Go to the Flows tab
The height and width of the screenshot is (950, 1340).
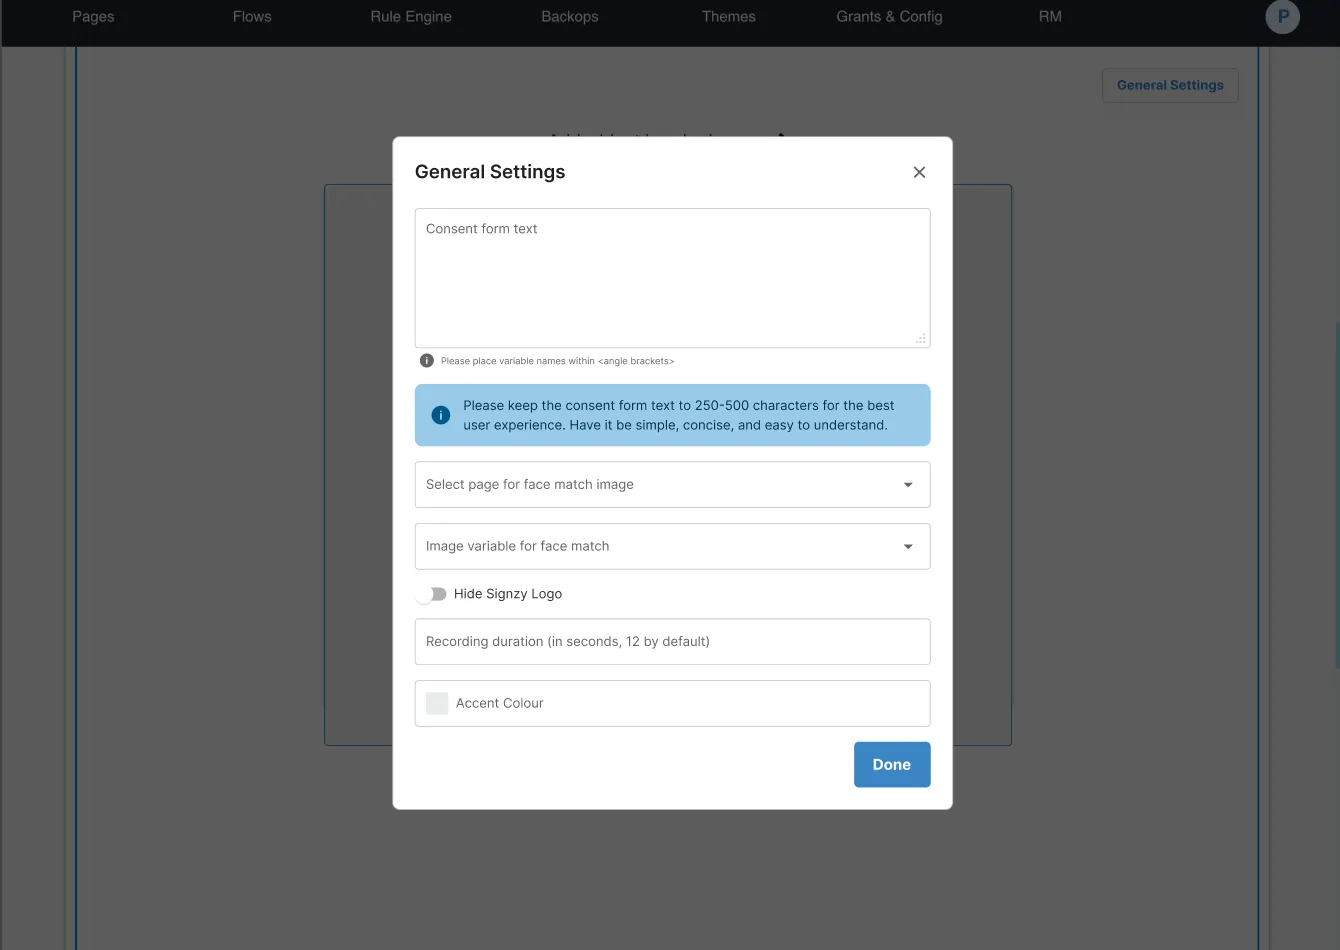pyautogui.click(x=252, y=17)
